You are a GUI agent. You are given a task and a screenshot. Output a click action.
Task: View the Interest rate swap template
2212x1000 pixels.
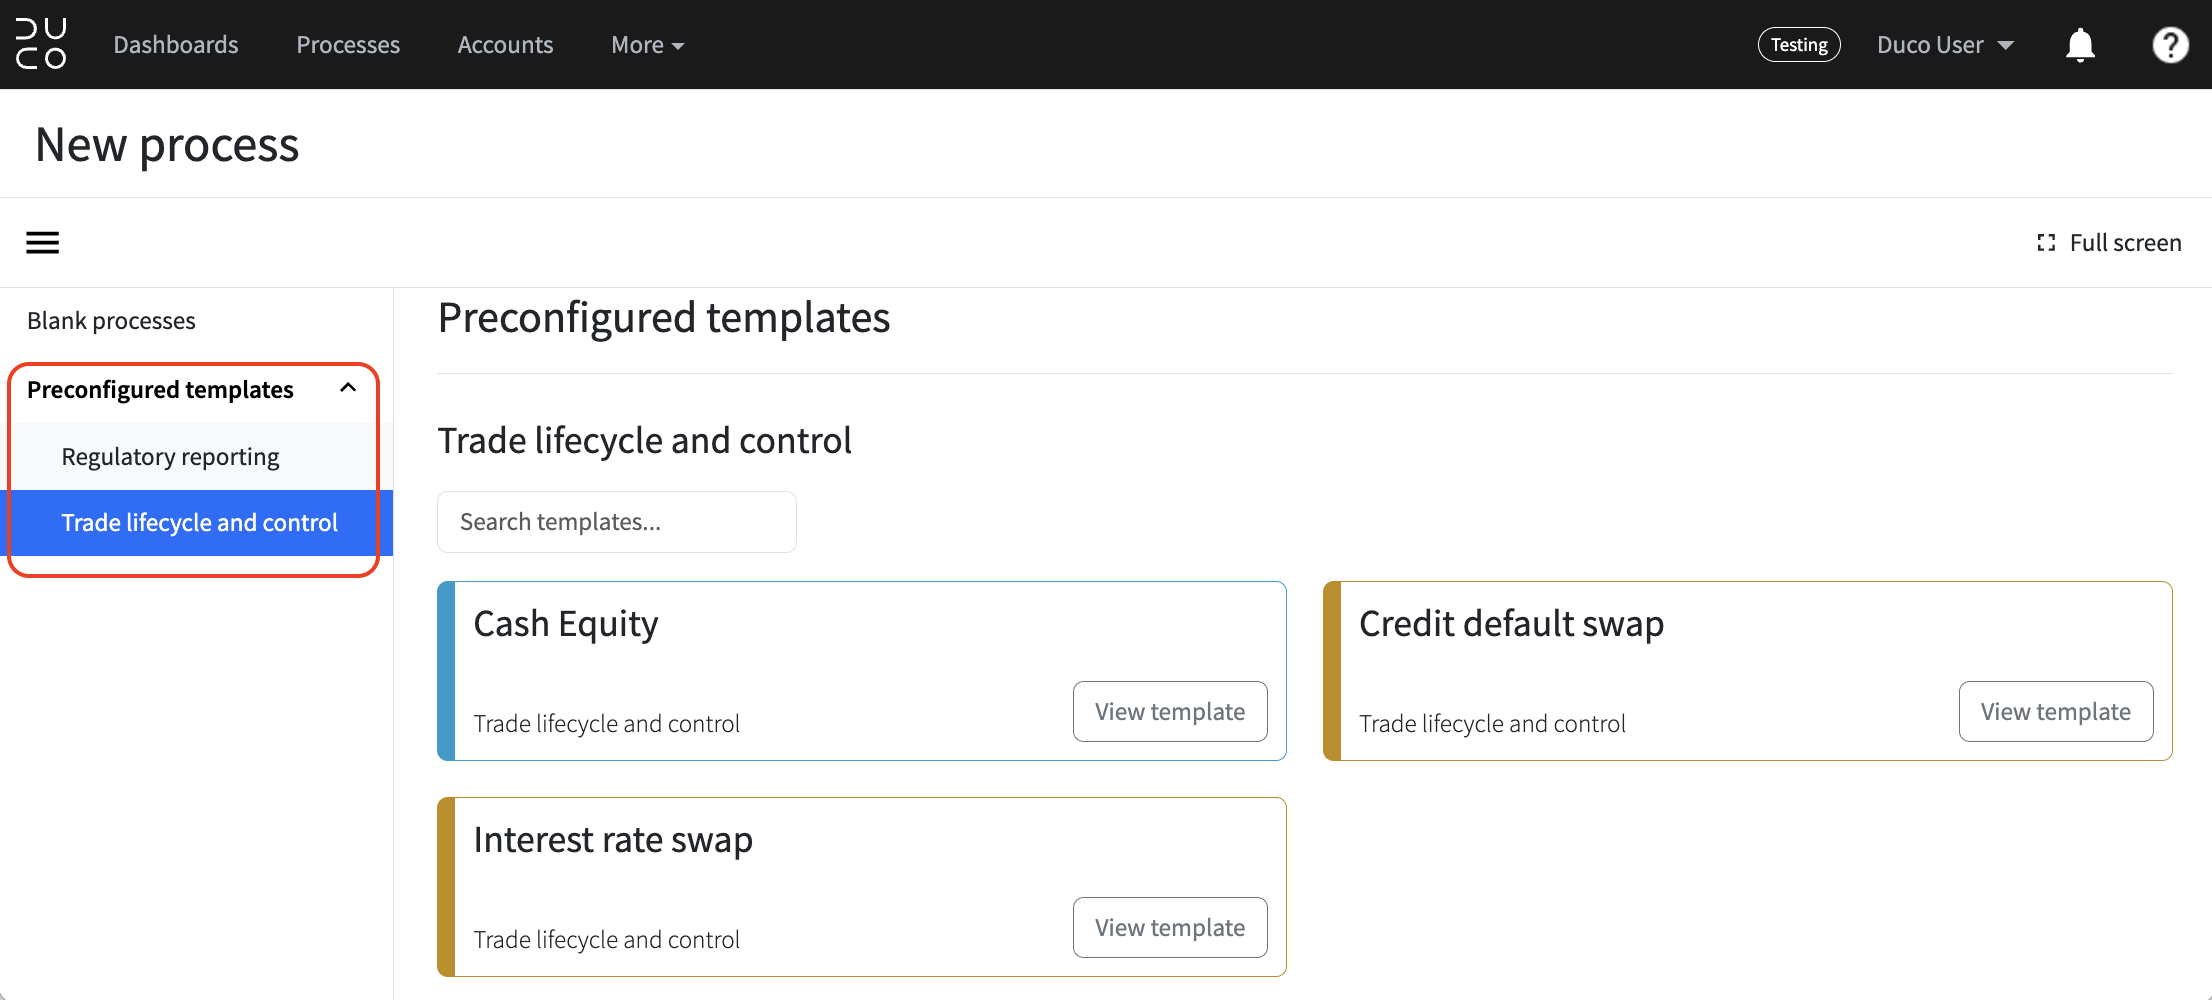pos(1170,928)
